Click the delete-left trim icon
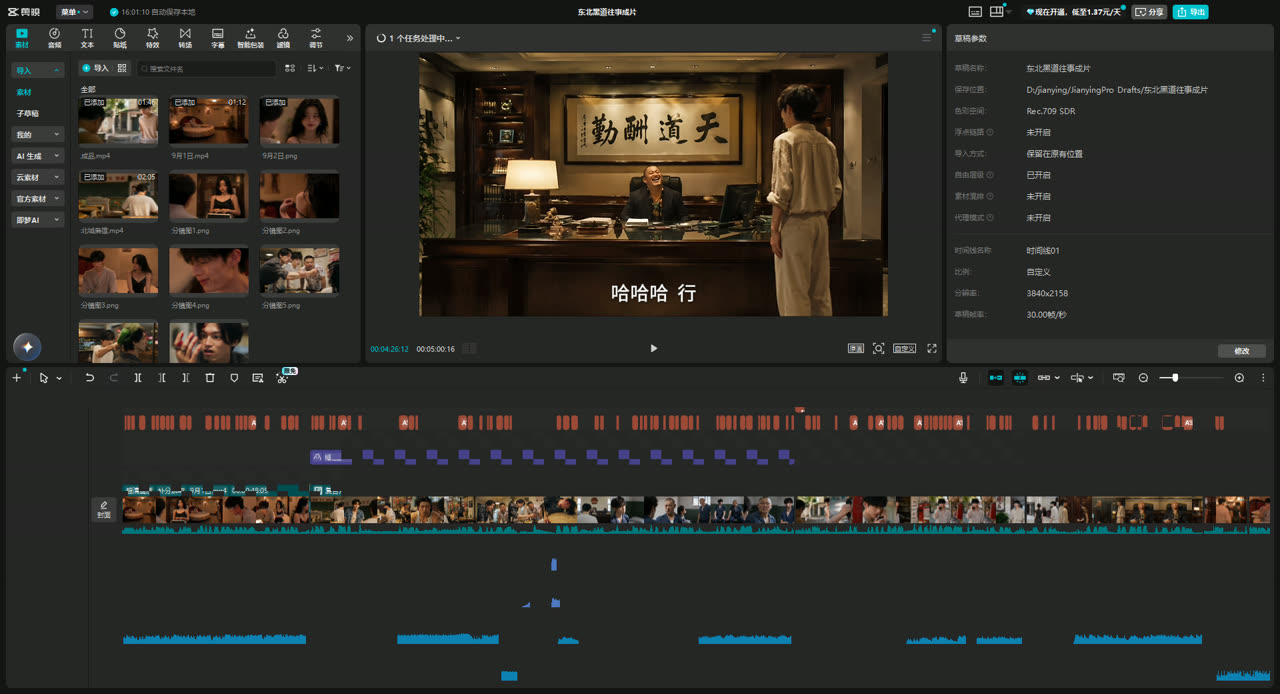This screenshot has width=1280, height=694. click(x=162, y=378)
